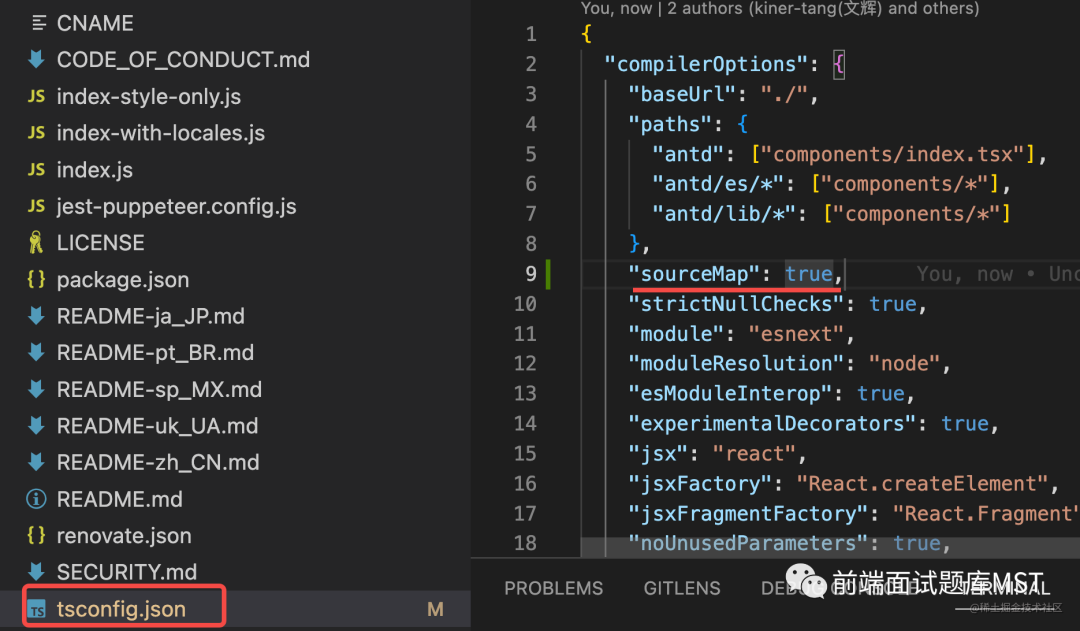Viewport: 1080px width, 631px height.
Task: Click markdown icon of README-sp_MX.md
Action: tap(37, 389)
